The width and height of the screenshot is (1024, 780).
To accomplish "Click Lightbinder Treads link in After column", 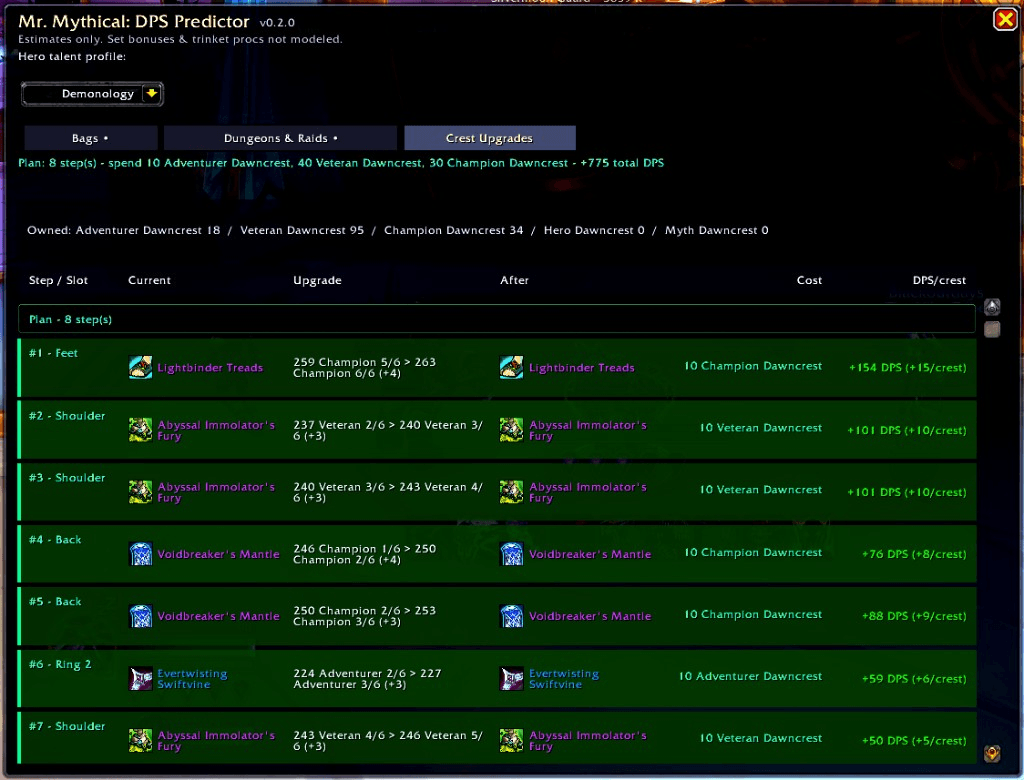I will click(x=582, y=368).
